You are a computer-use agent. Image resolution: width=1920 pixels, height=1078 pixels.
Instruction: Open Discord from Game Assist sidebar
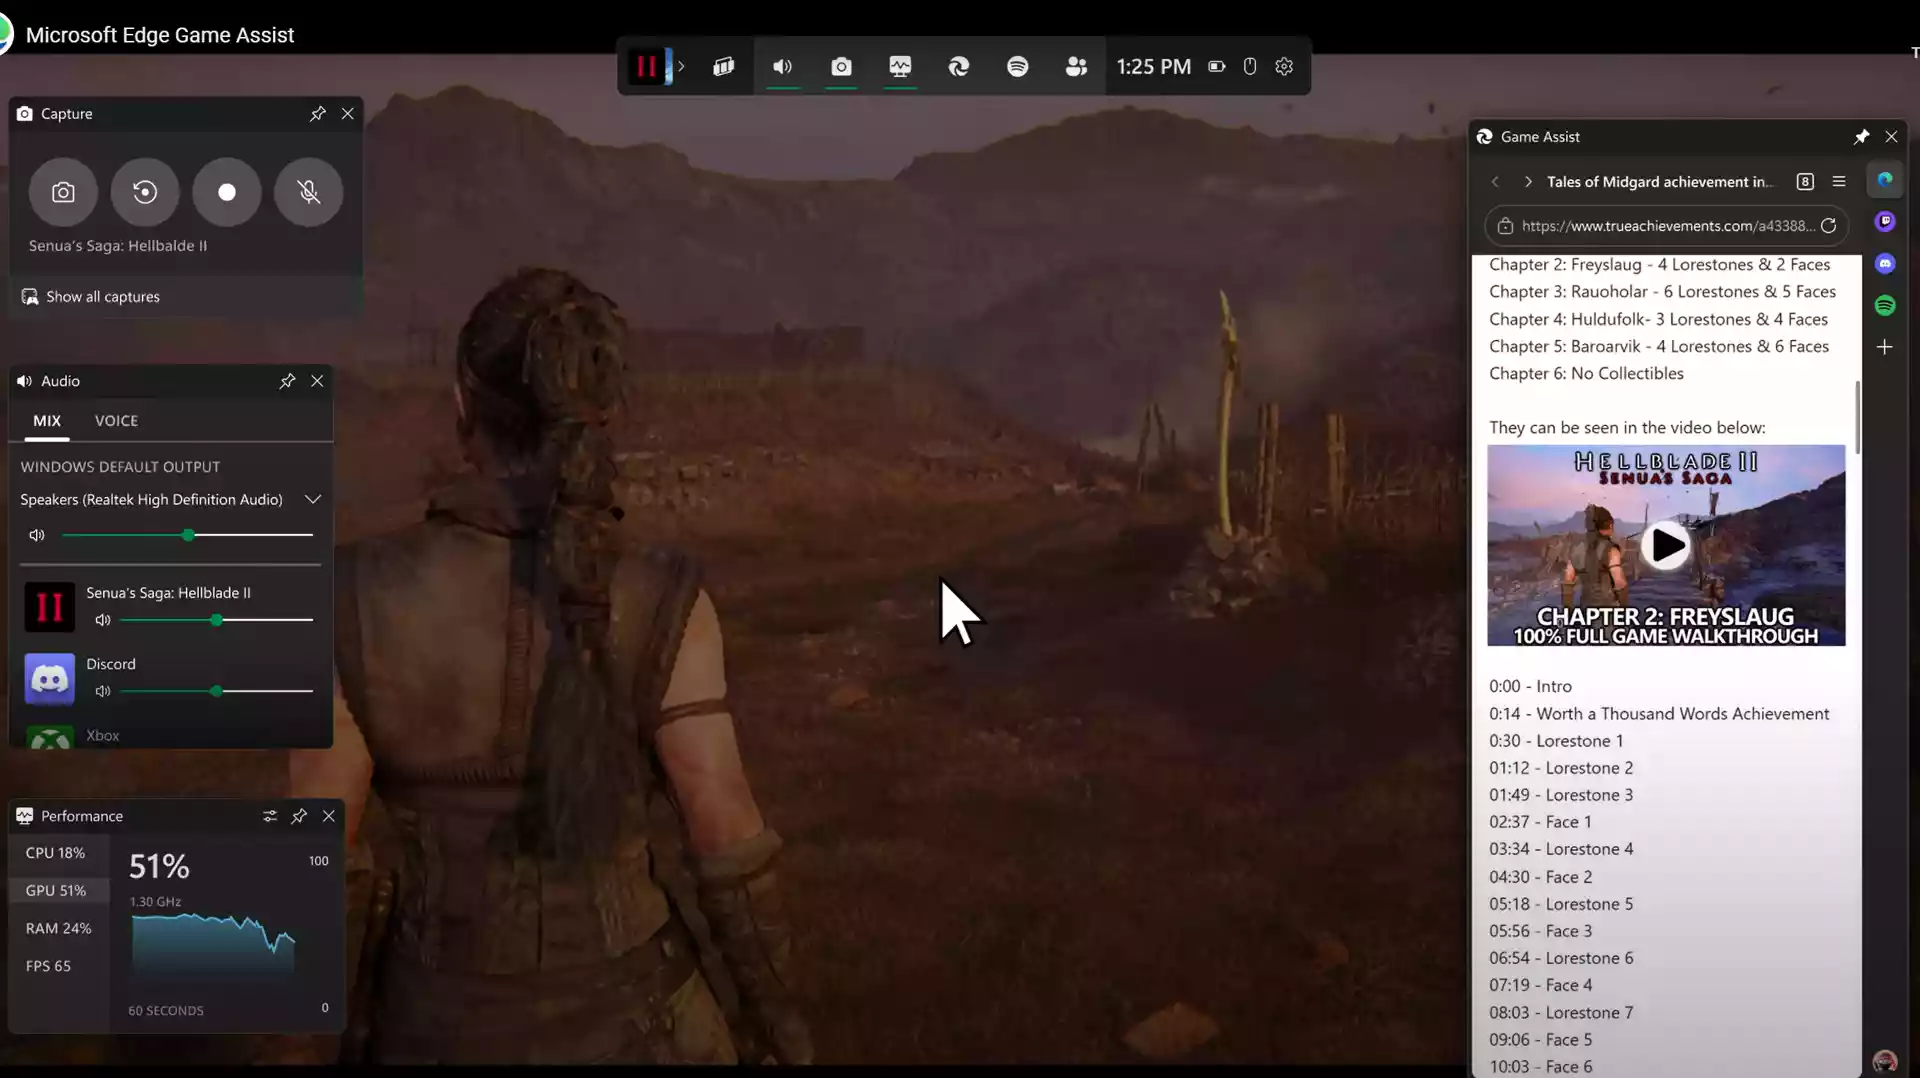coord(1885,264)
